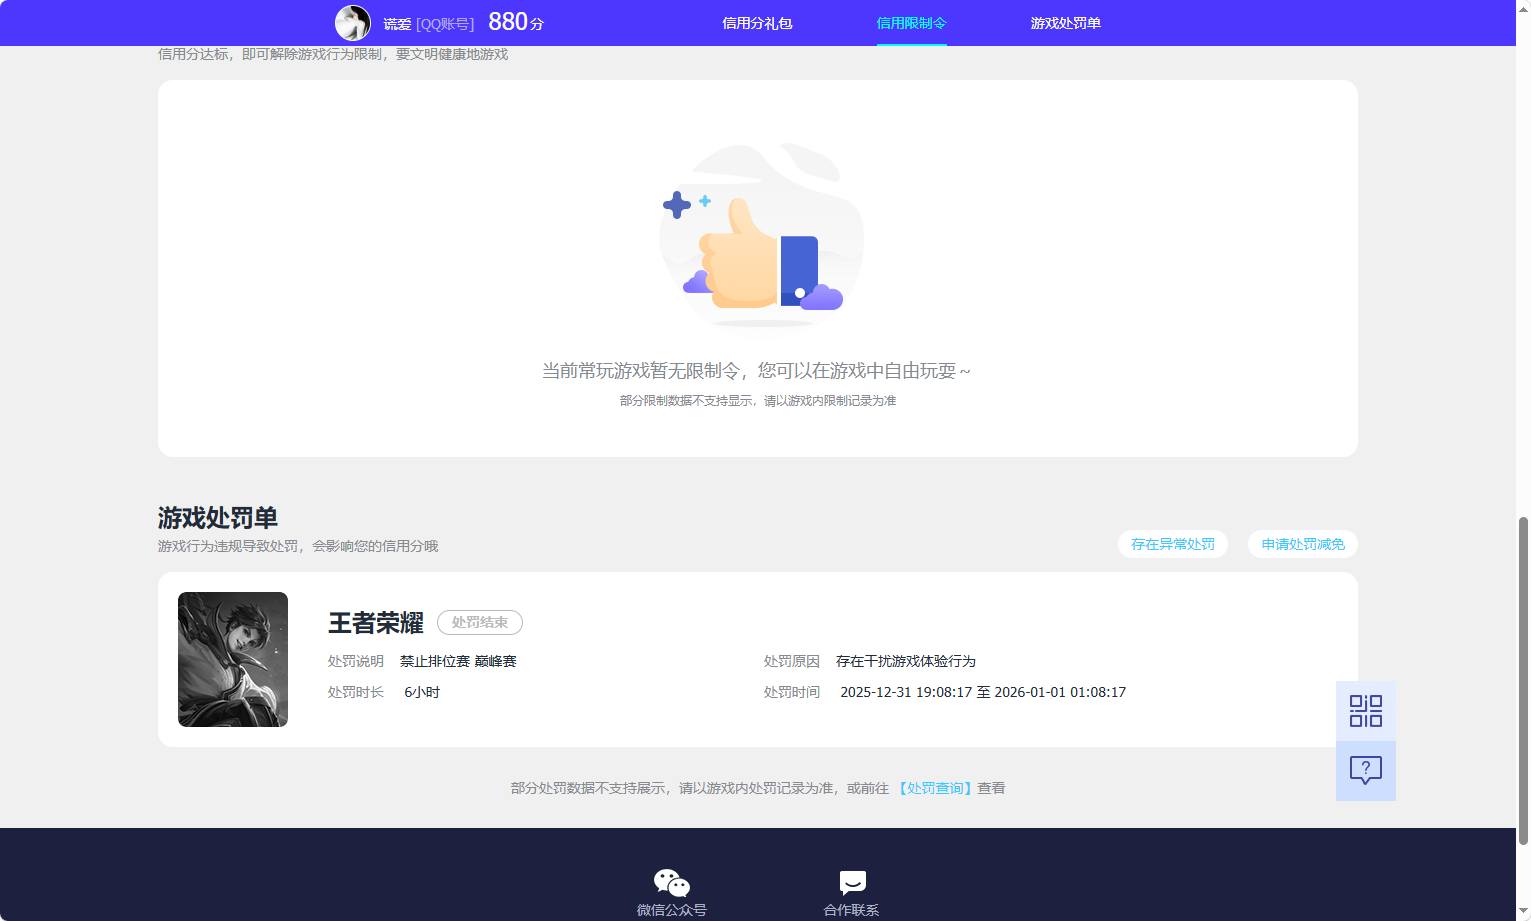
Task: Open the QR code floating button
Action: pyautogui.click(x=1366, y=711)
